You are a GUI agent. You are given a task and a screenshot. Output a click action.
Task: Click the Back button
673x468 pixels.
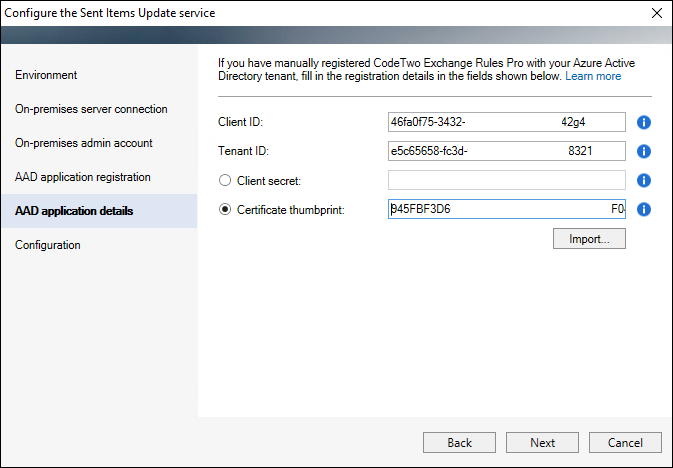(x=459, y=442)
